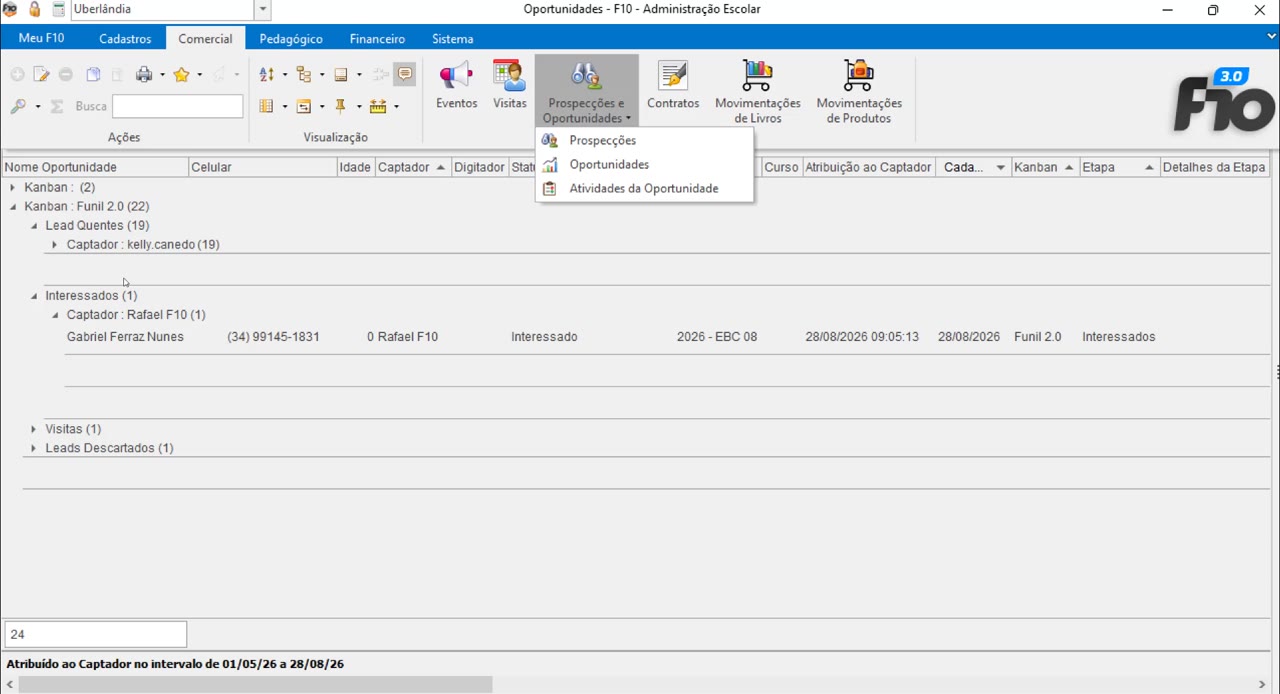This screenshot has width=1280, height=694.
Task: Expand the 'Kanban : (2)' group
Action: click(12, 187)
